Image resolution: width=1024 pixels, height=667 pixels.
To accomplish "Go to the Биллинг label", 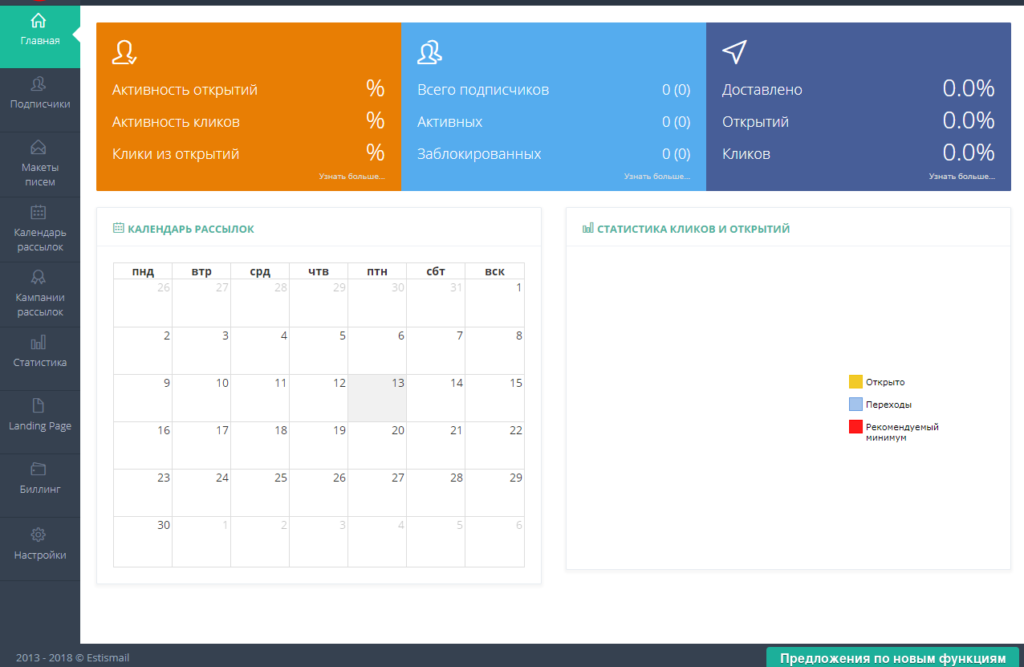I will 40,489.
